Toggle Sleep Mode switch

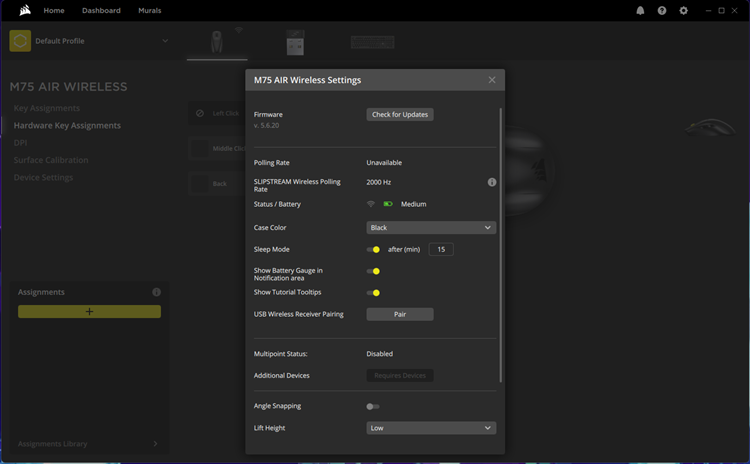pyautogui.click(x=373, y=250)
